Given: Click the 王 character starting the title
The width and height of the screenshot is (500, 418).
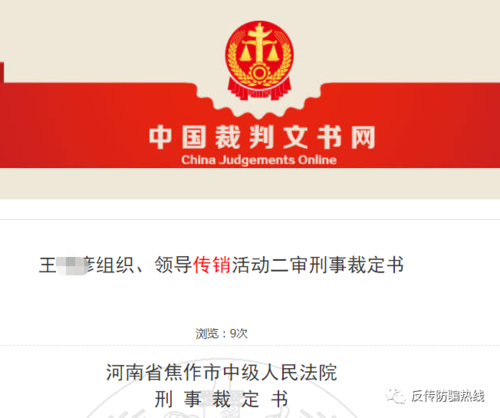Looking at the screenshot, I should 47,266.
